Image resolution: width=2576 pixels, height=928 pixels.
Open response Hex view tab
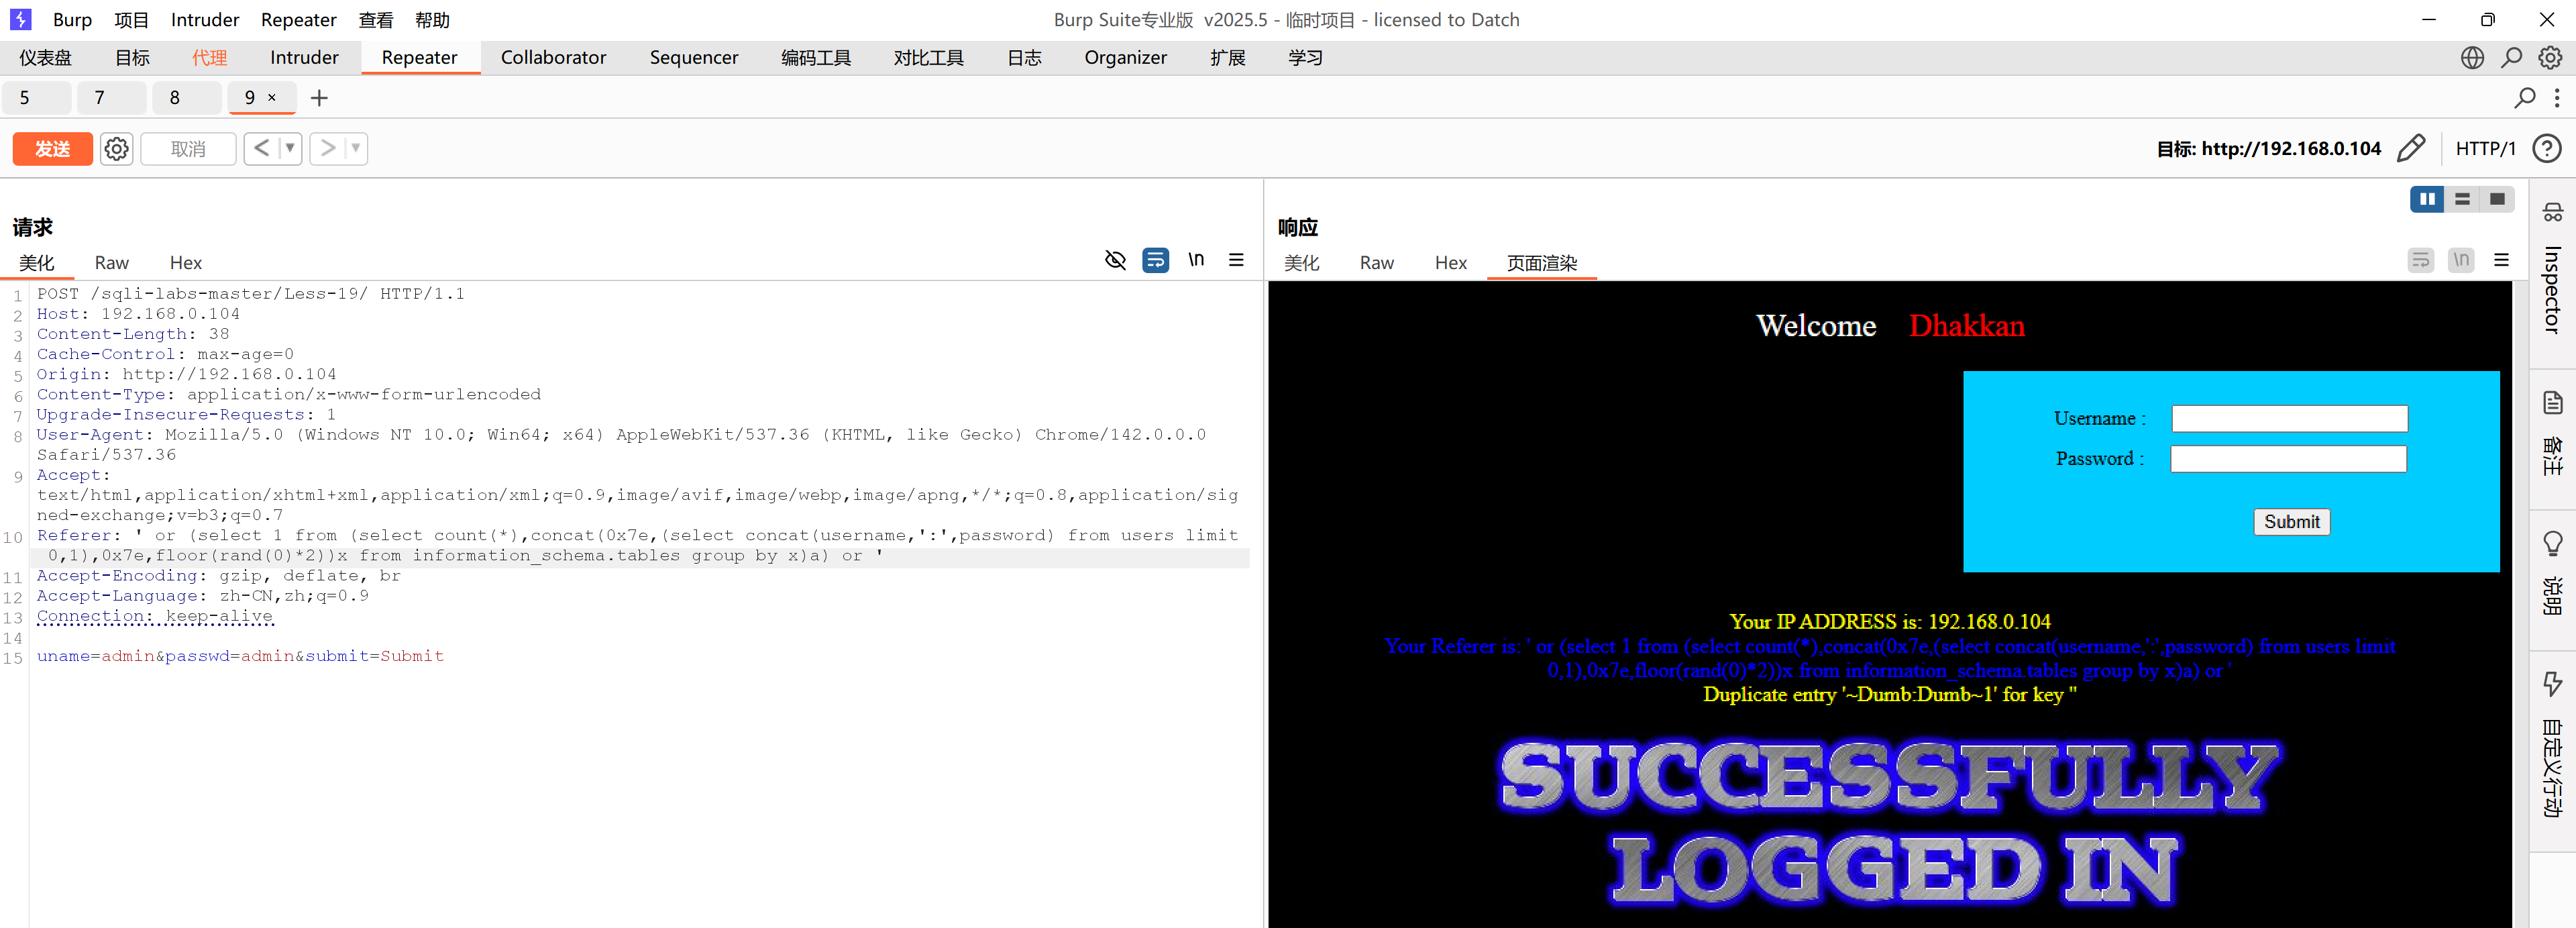(1450, 263)
